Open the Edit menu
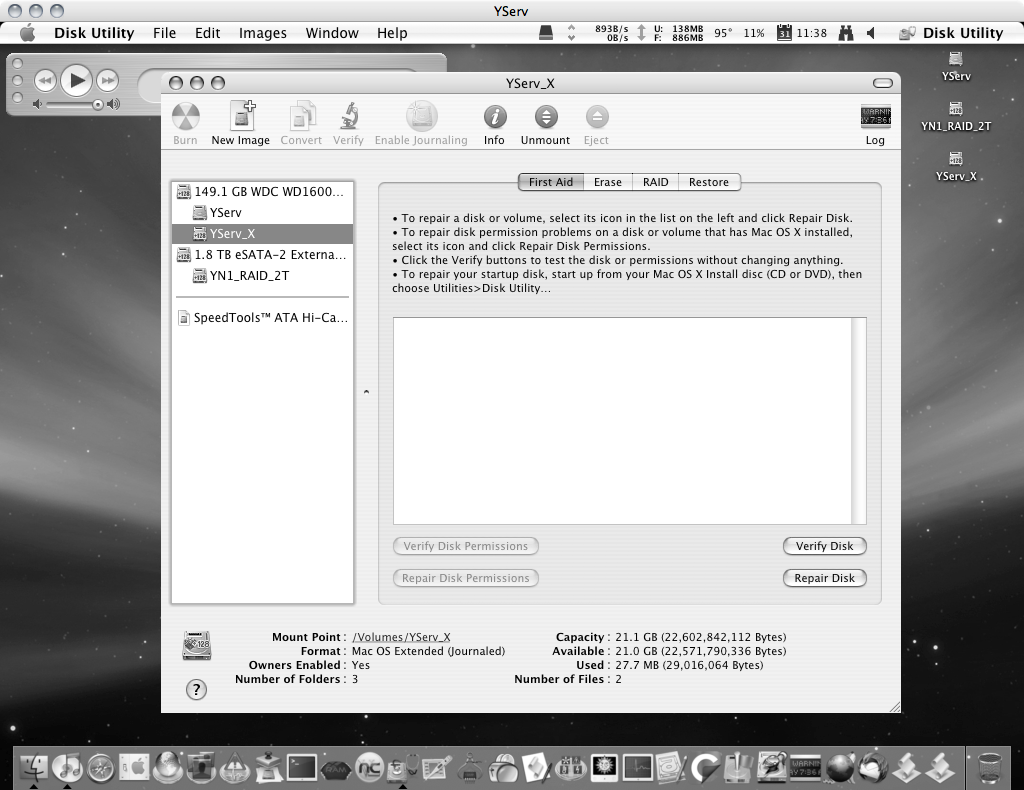Viewport: 1024px width, 790px height. click(208, 33)
